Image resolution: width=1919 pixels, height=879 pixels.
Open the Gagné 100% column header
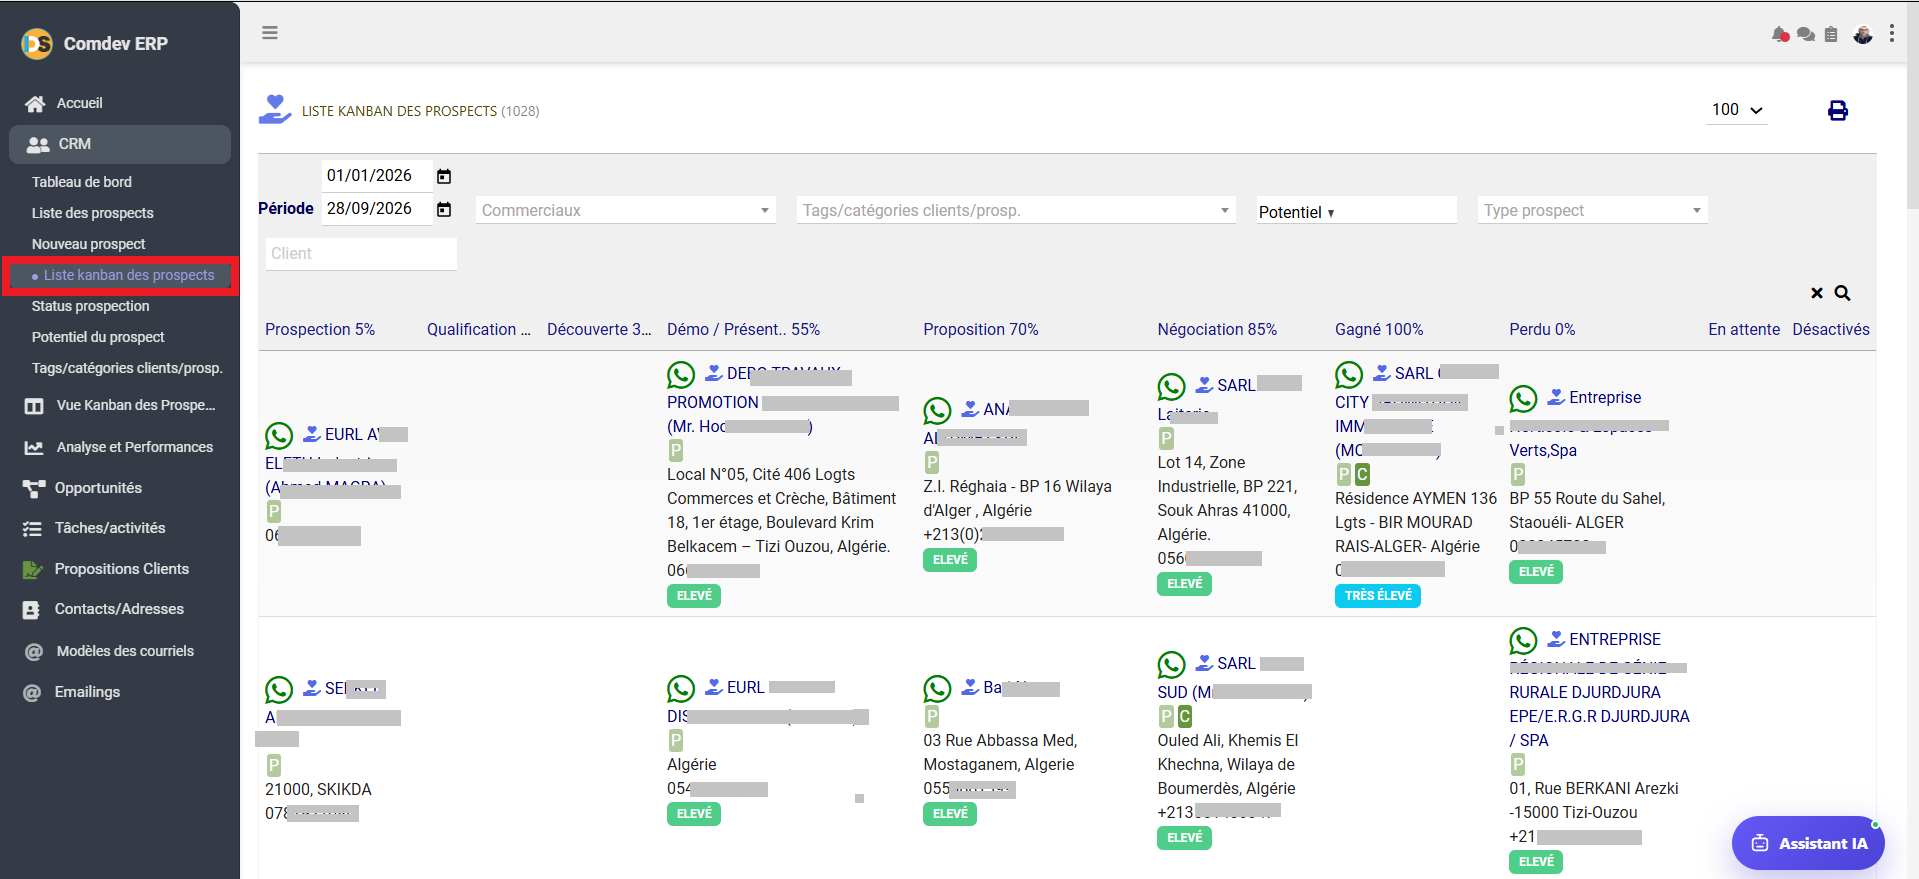click(1379, 329)
